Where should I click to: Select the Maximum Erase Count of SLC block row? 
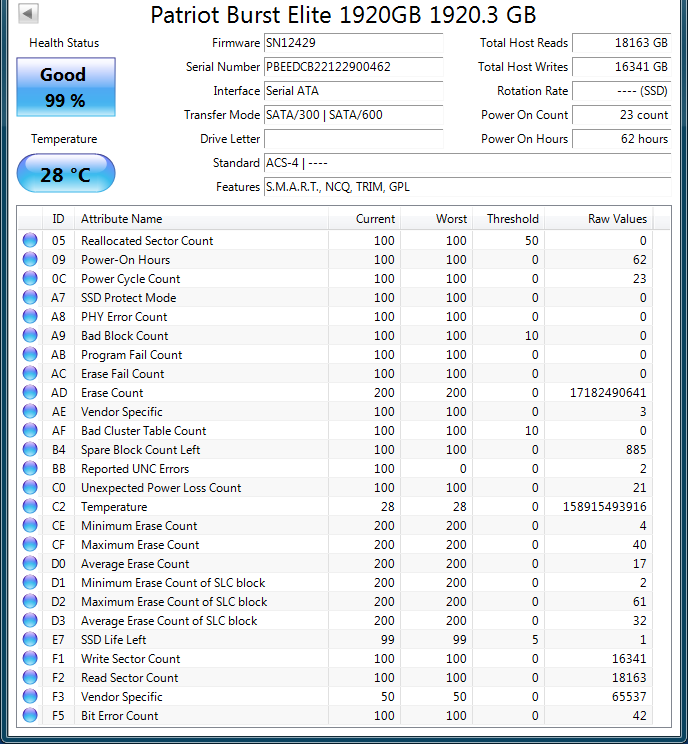click(336, 601)
